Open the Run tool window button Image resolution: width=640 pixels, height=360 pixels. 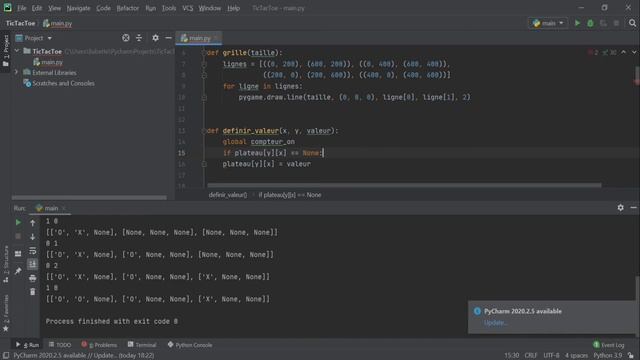click(x=27, y=345)
